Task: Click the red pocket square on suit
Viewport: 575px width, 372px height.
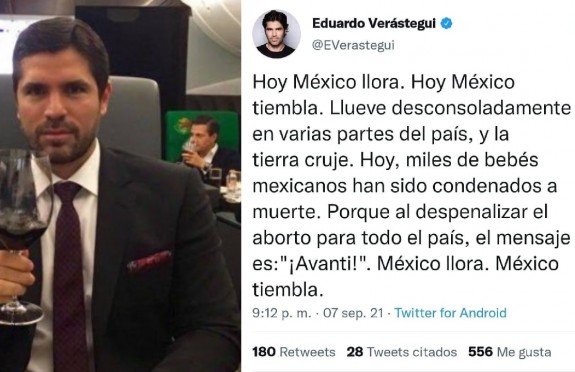Action: coord(149,260)
